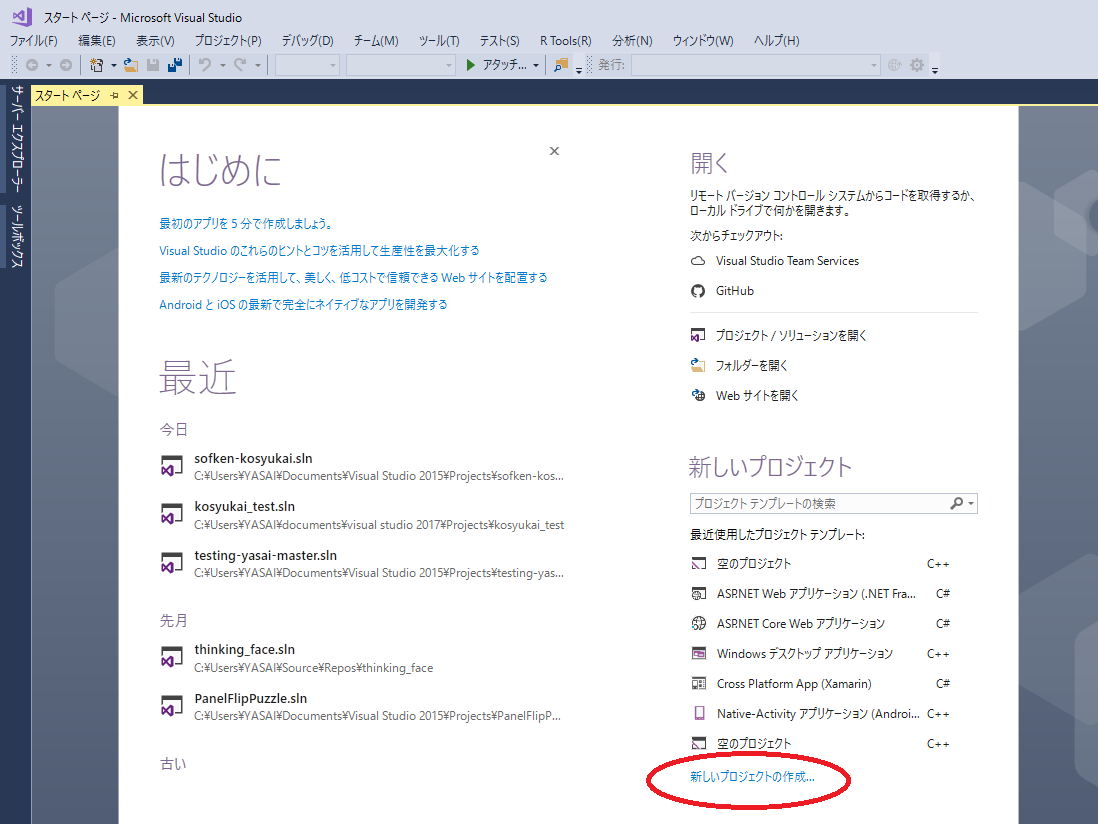This screenshot has width=1098, height=824.
Task: Expand the アタッチ... debug target dropdown arrow
Action: (536, 65)
